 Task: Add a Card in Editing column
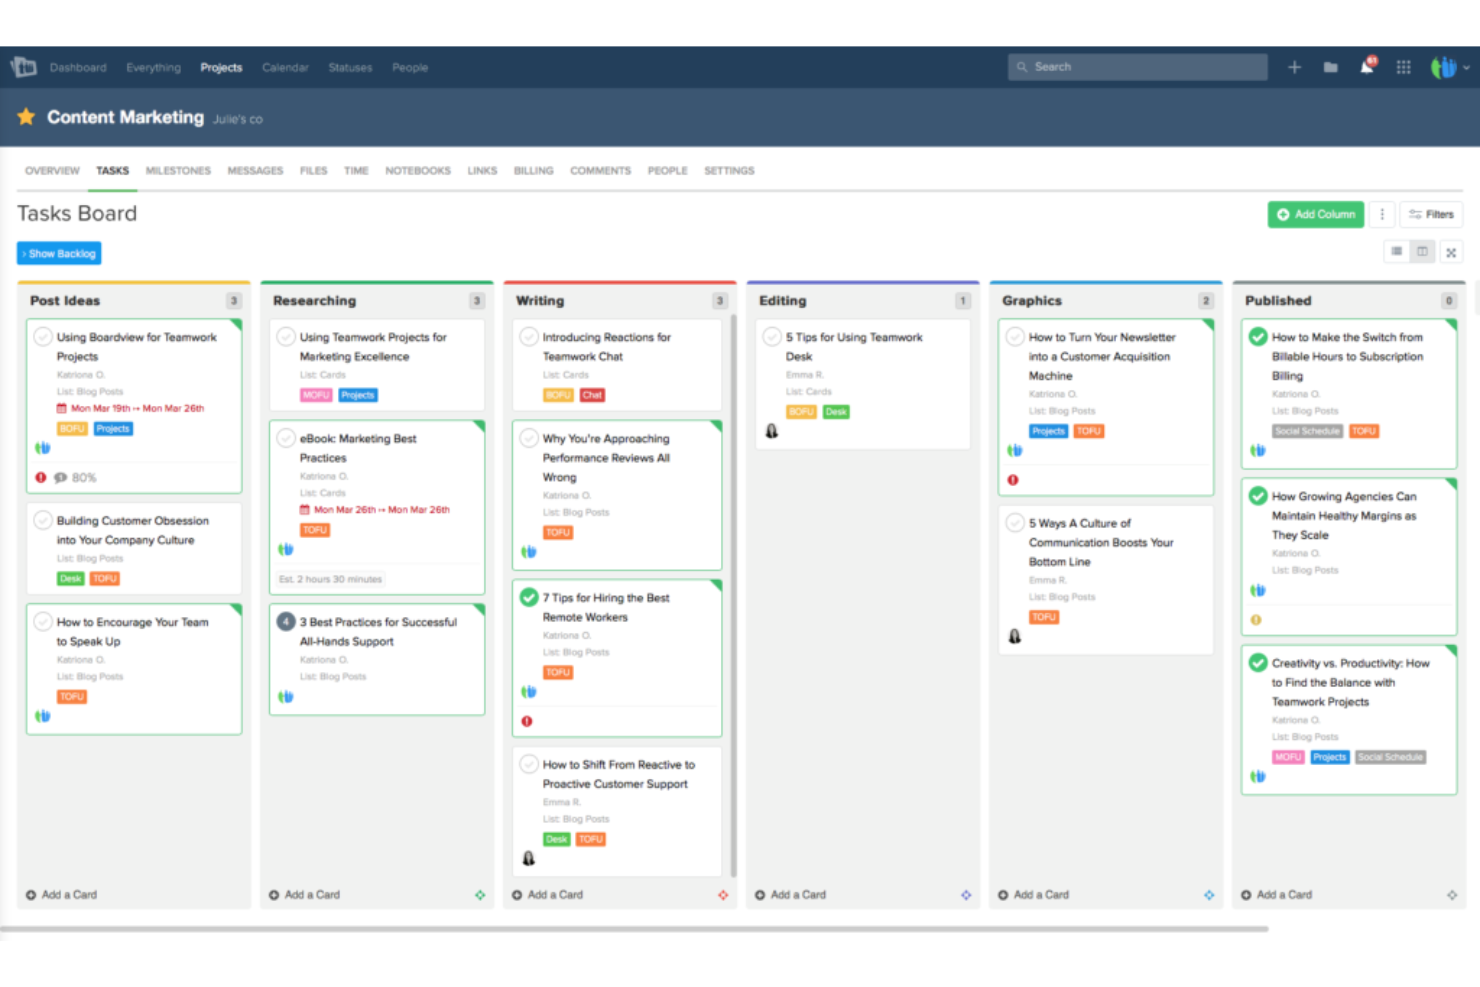coord(791,895)
